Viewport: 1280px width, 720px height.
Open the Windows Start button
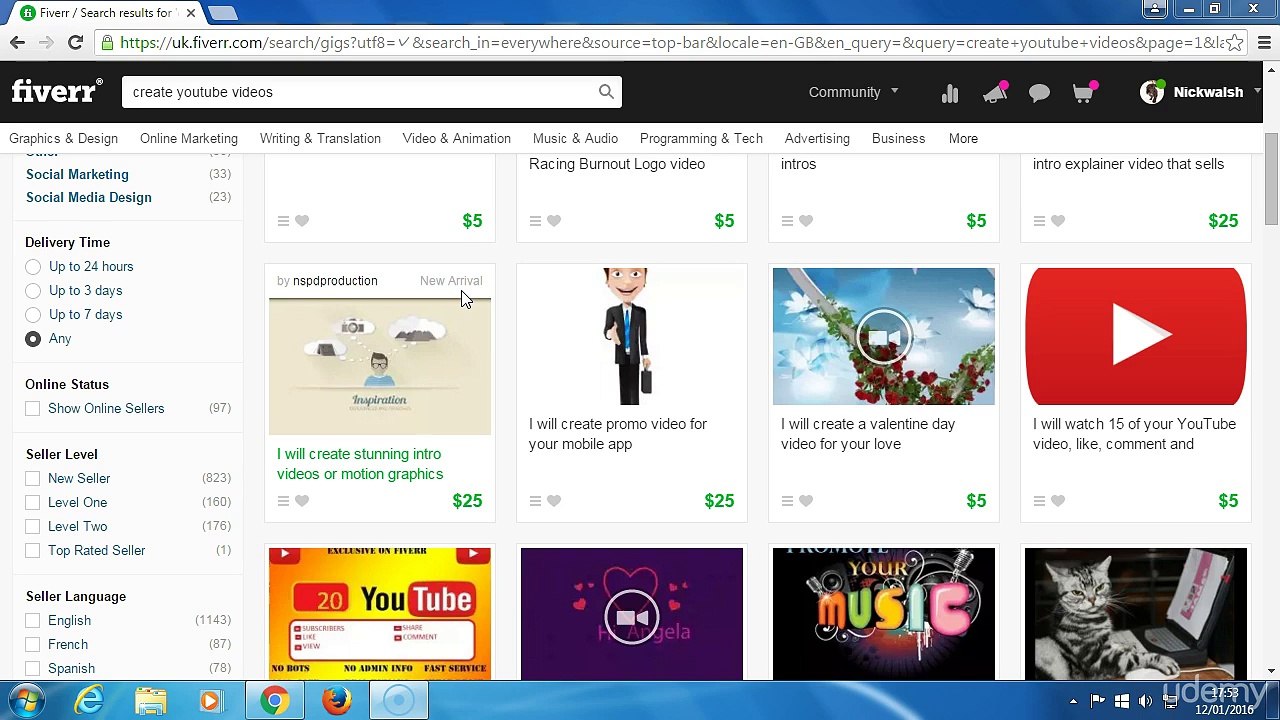[x=27, y=700]
